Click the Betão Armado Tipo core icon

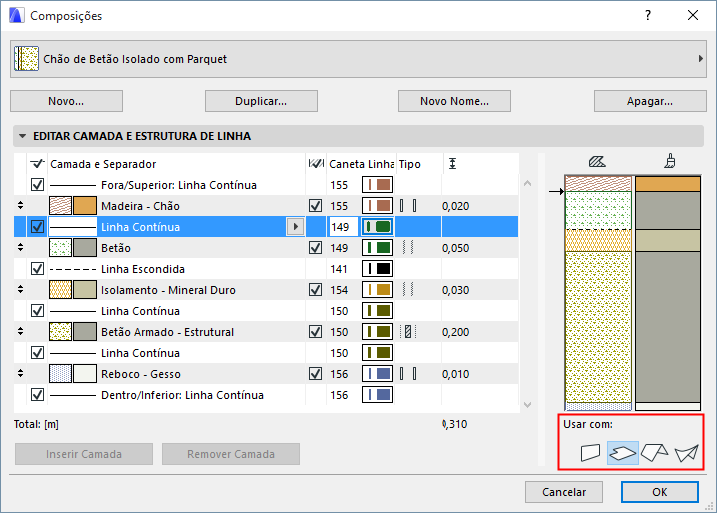[x=408, y=332]
